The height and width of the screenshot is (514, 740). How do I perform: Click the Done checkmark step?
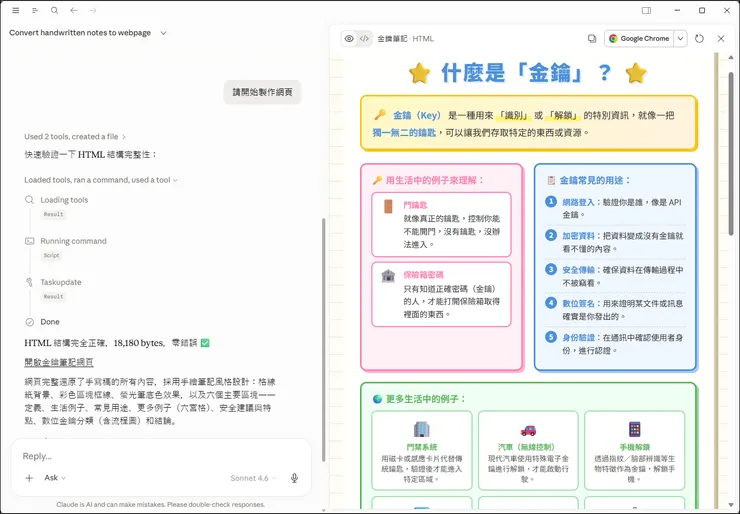point(42,322)
